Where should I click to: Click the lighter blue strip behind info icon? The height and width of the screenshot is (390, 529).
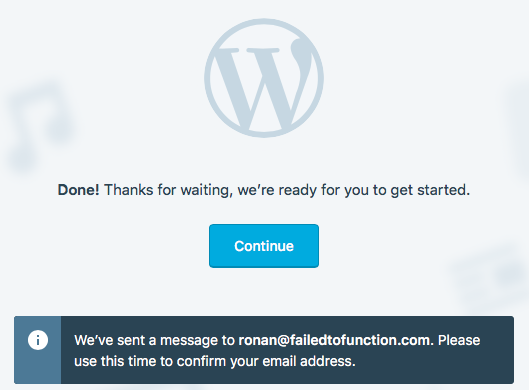[37, 350]
